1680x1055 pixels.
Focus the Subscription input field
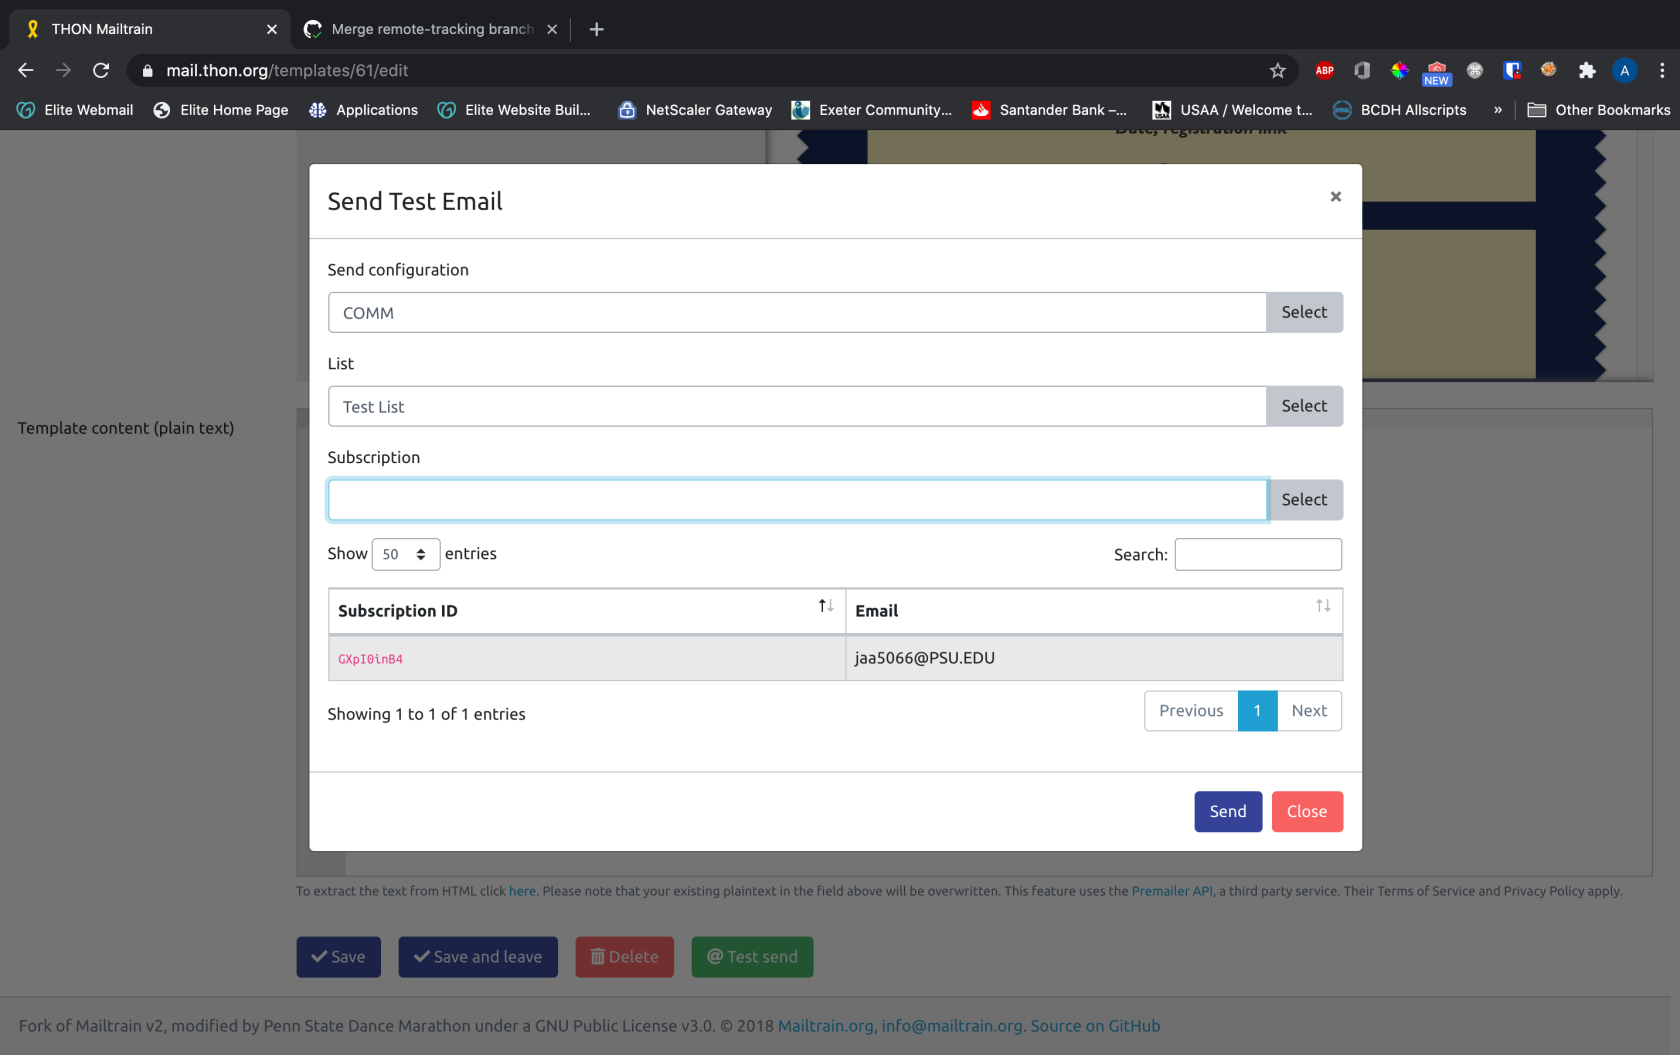coord(797,500)
